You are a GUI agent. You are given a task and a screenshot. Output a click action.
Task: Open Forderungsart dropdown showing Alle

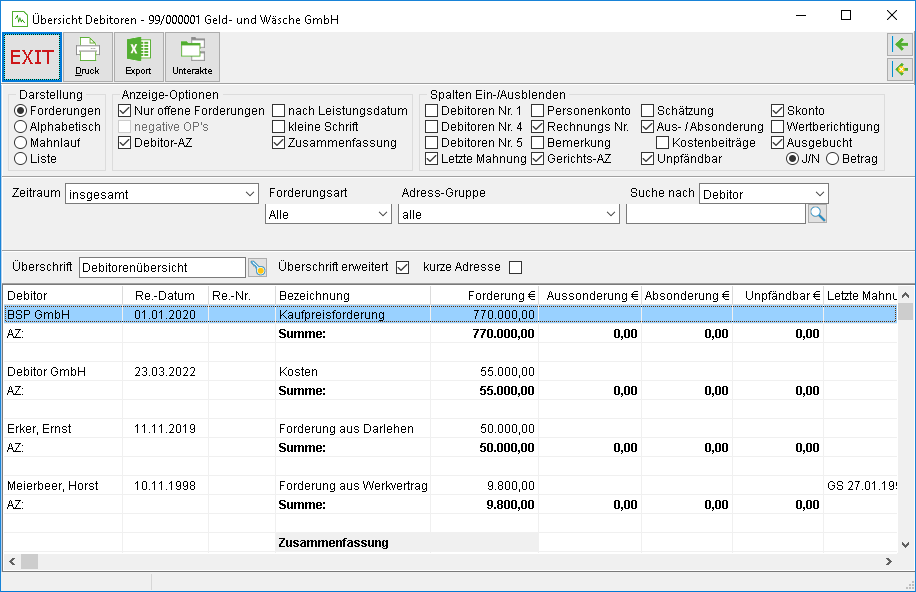[328, 214]
